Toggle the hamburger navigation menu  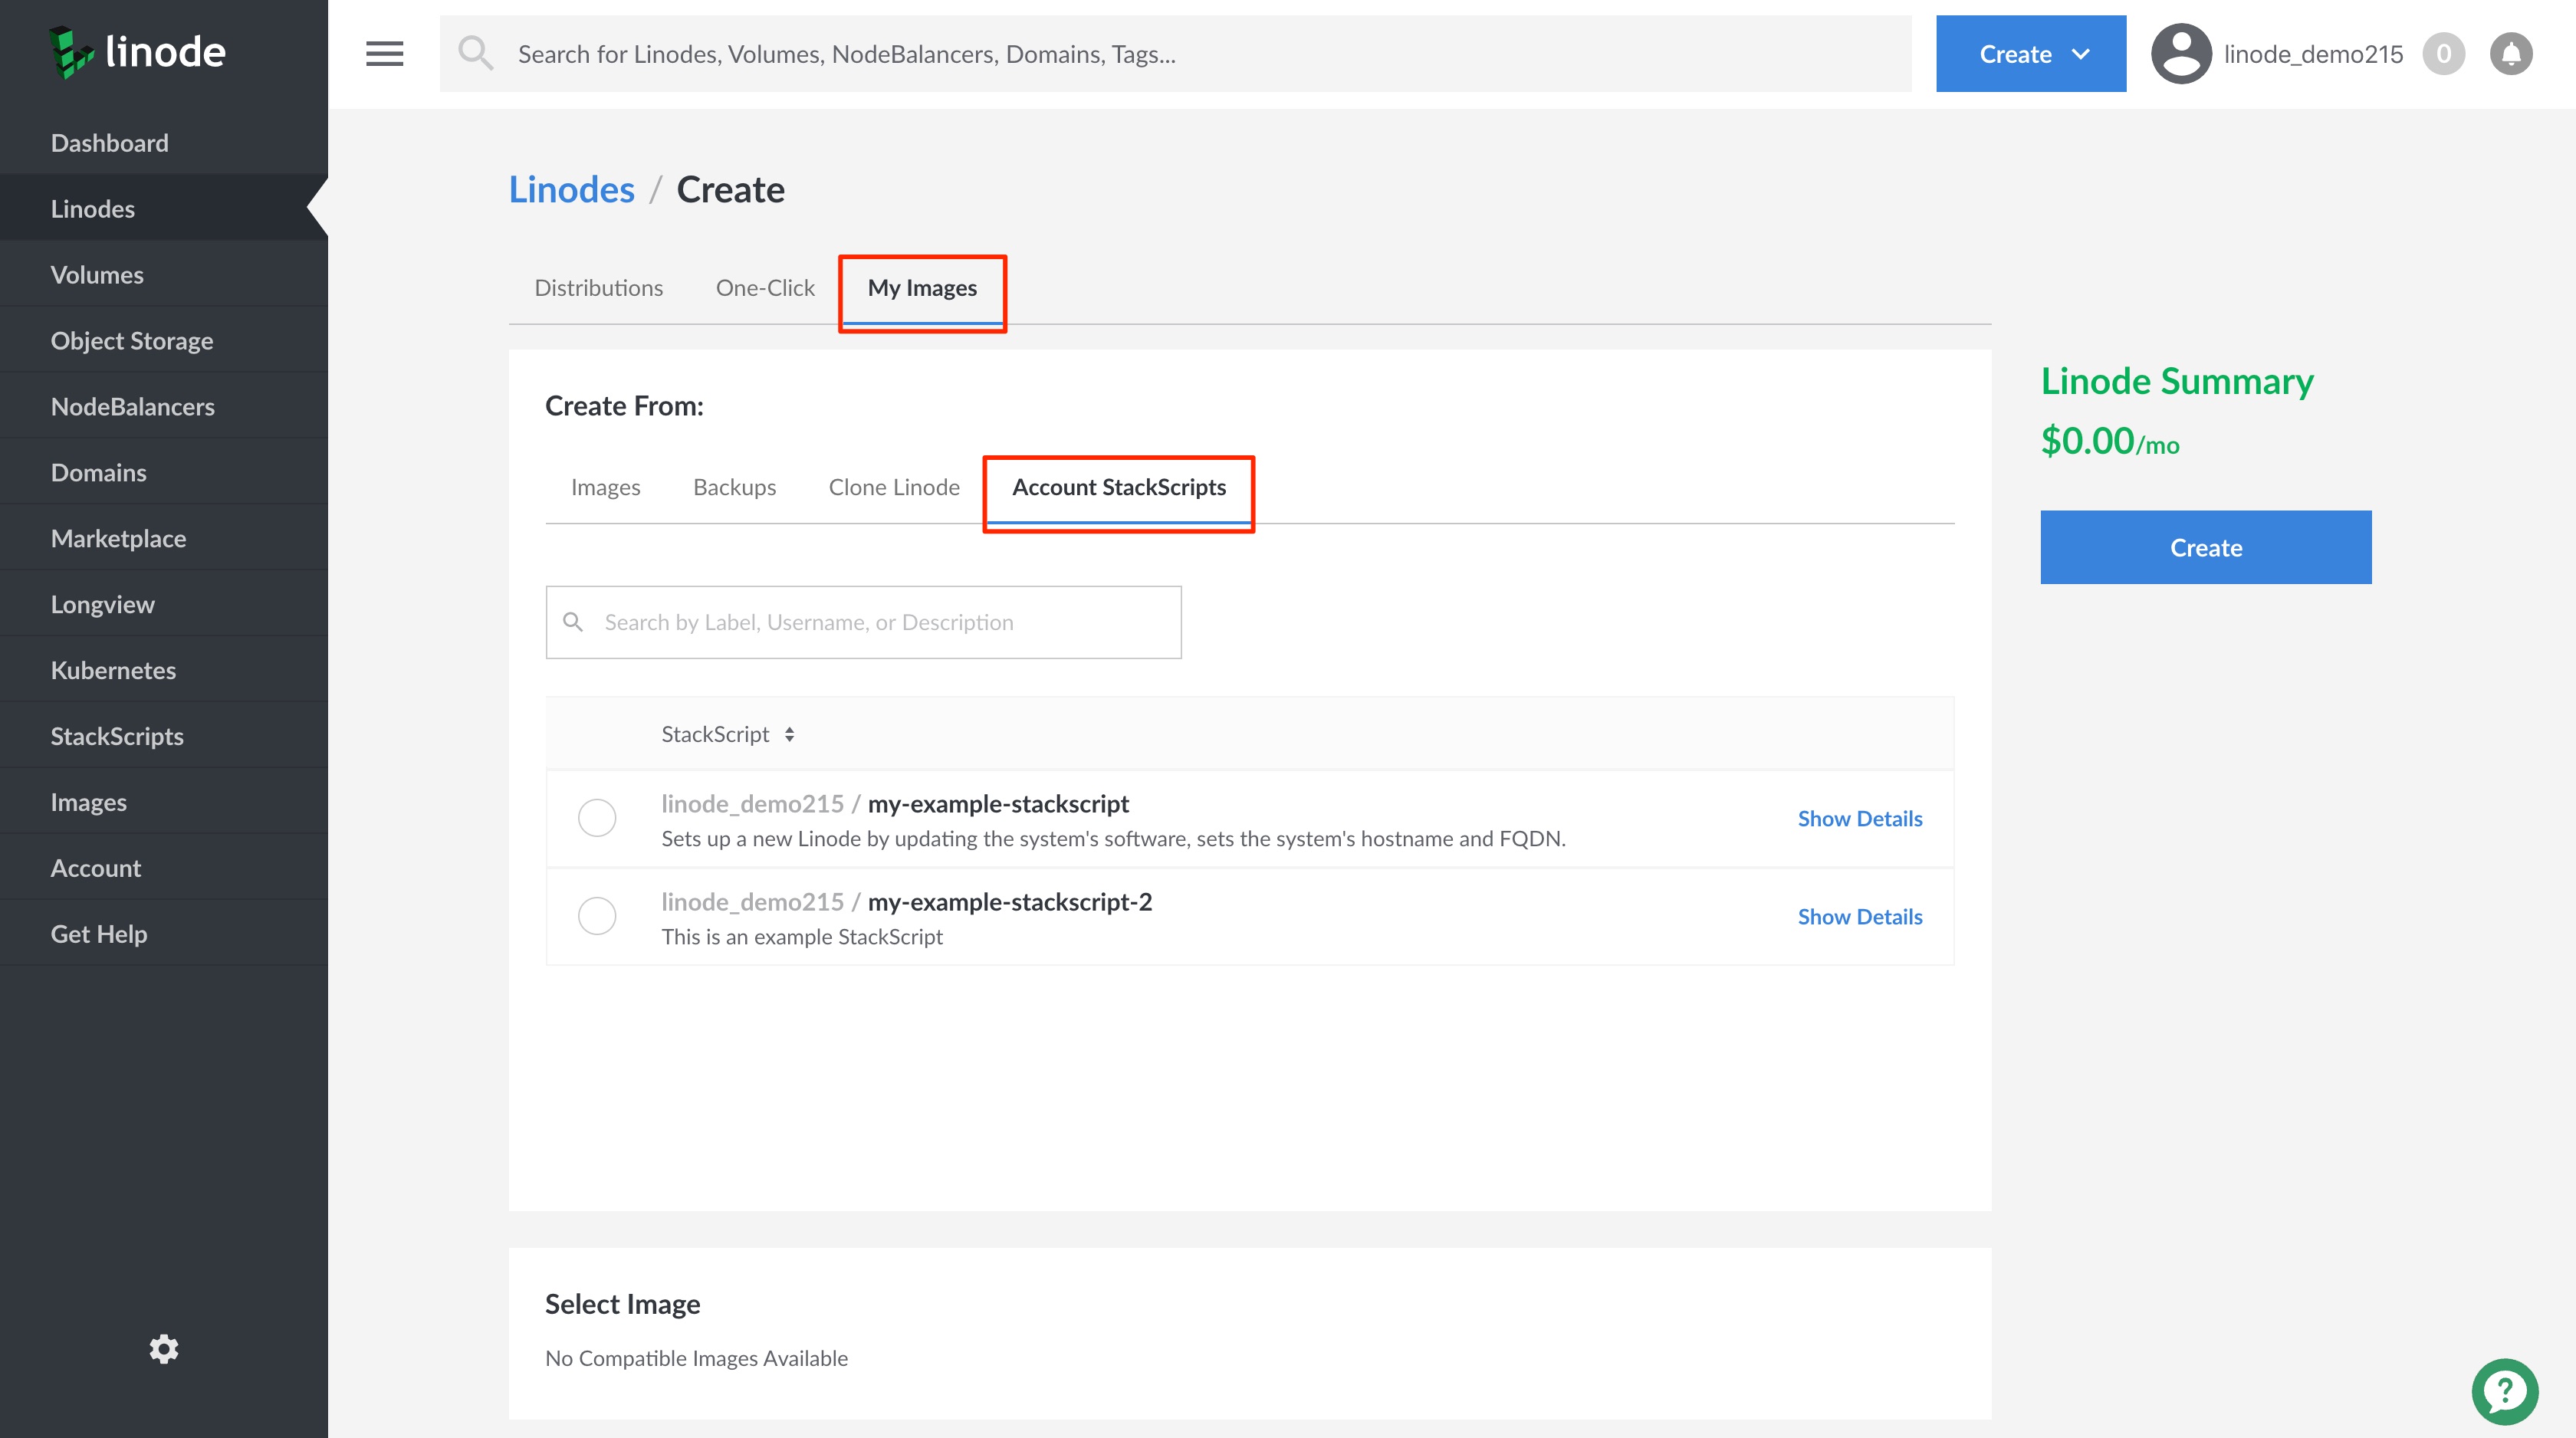point(384,54)
